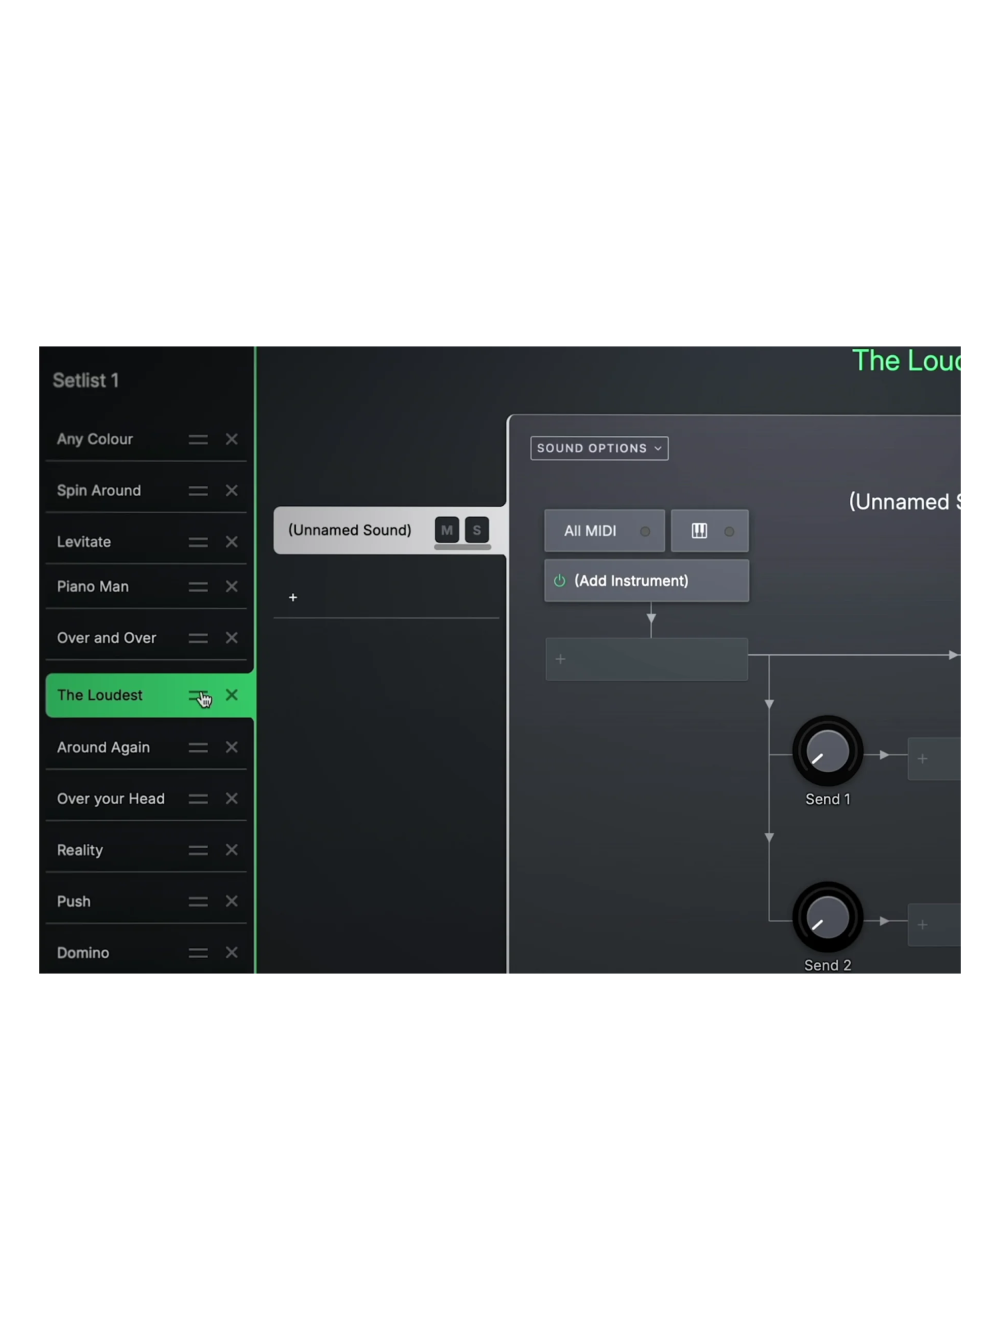1000x1320 pixels.
Task: Solo the (Unnamed Sound) with the S button
Action: (477, 530)
